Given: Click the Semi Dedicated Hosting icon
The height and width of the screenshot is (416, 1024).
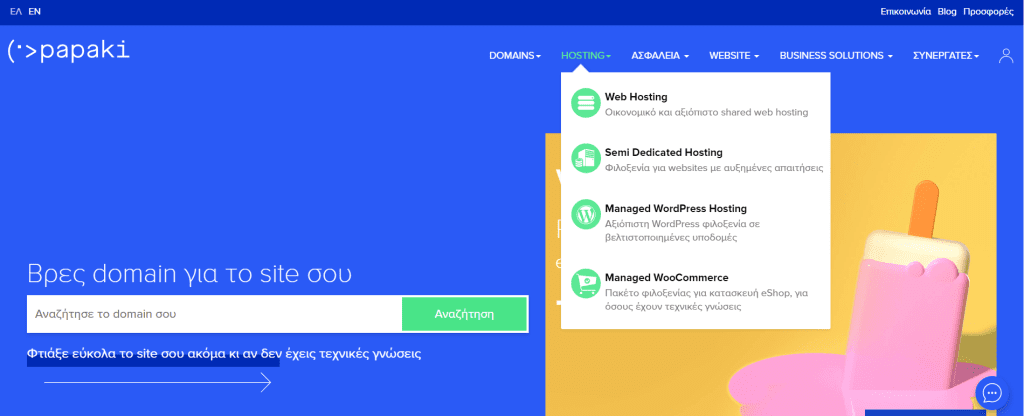Looking at the screenshot, I should (584, 159).
